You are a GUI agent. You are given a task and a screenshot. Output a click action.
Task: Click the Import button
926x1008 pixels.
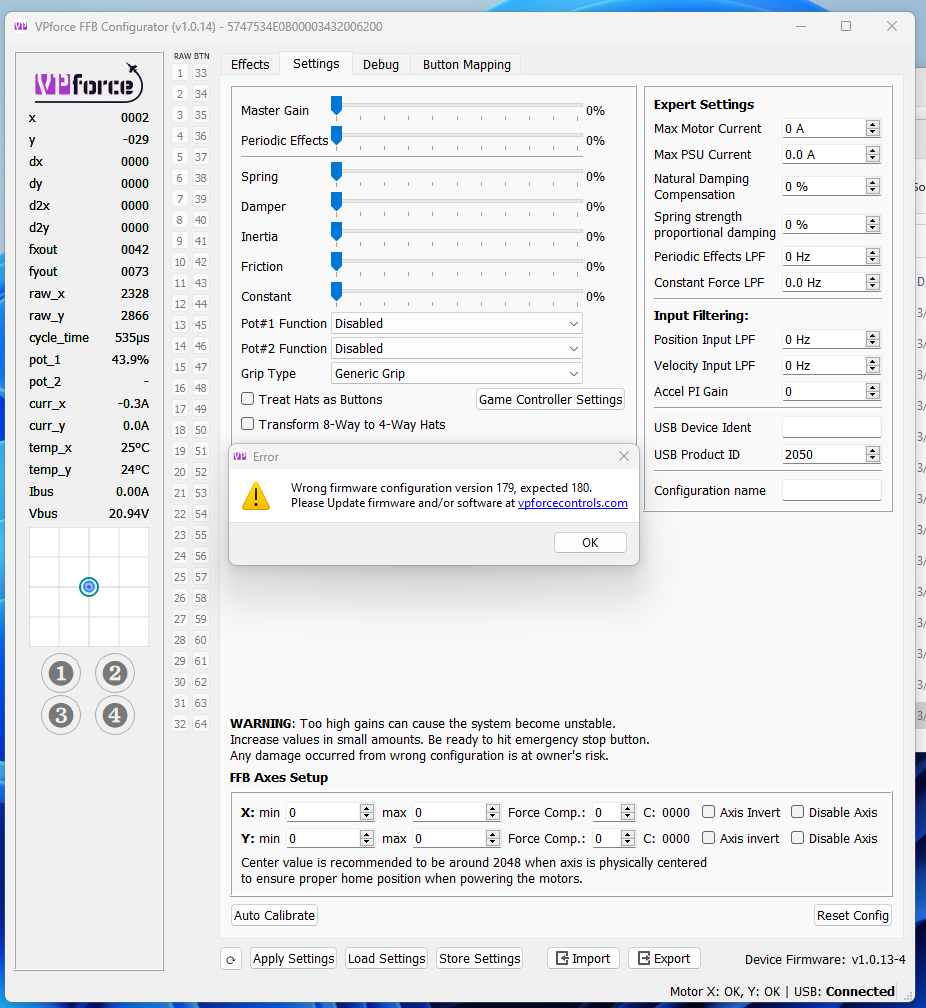tap(583, 958)
